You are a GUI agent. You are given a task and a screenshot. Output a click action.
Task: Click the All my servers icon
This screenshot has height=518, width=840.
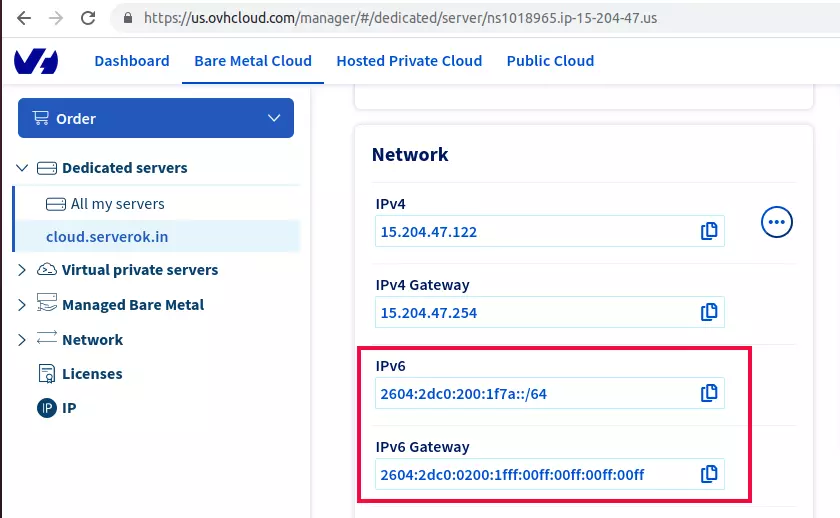pos(56,204)
